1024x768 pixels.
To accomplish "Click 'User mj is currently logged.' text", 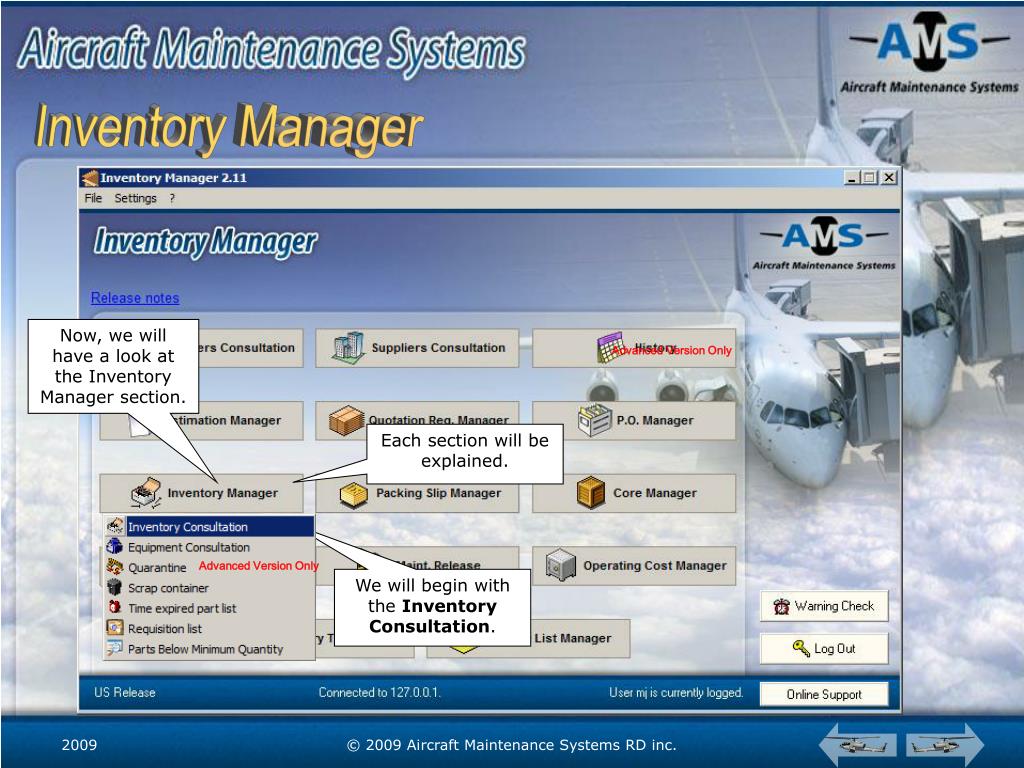I will click(676, 692).
